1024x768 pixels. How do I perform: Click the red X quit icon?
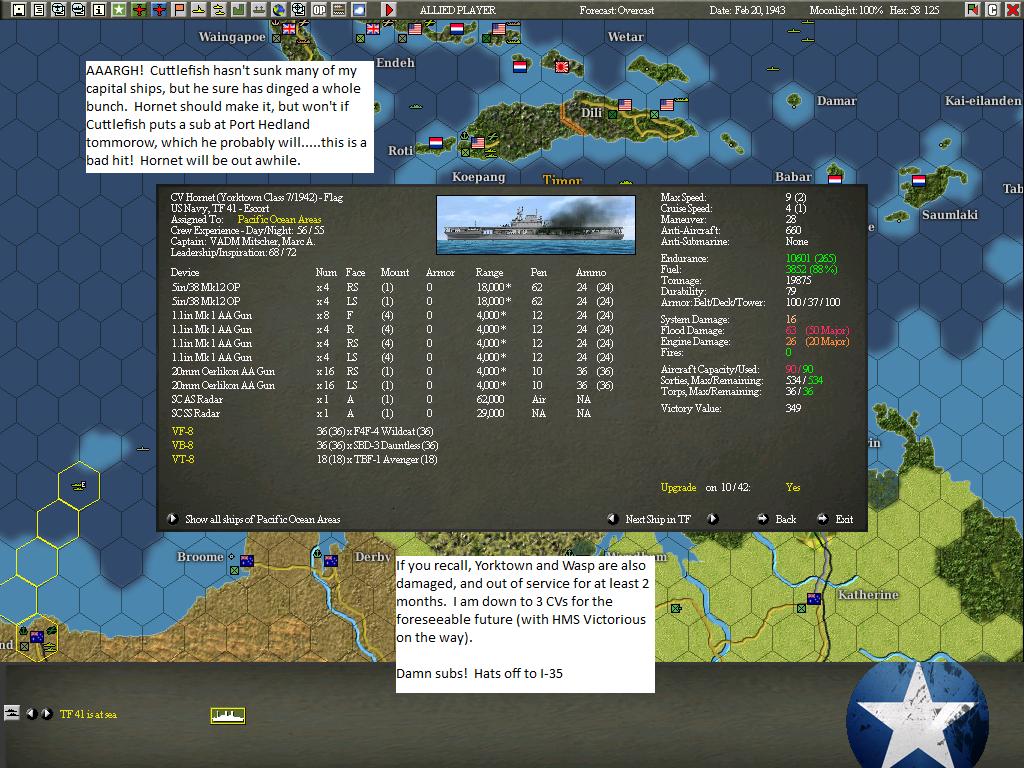tap(1013, 10)
